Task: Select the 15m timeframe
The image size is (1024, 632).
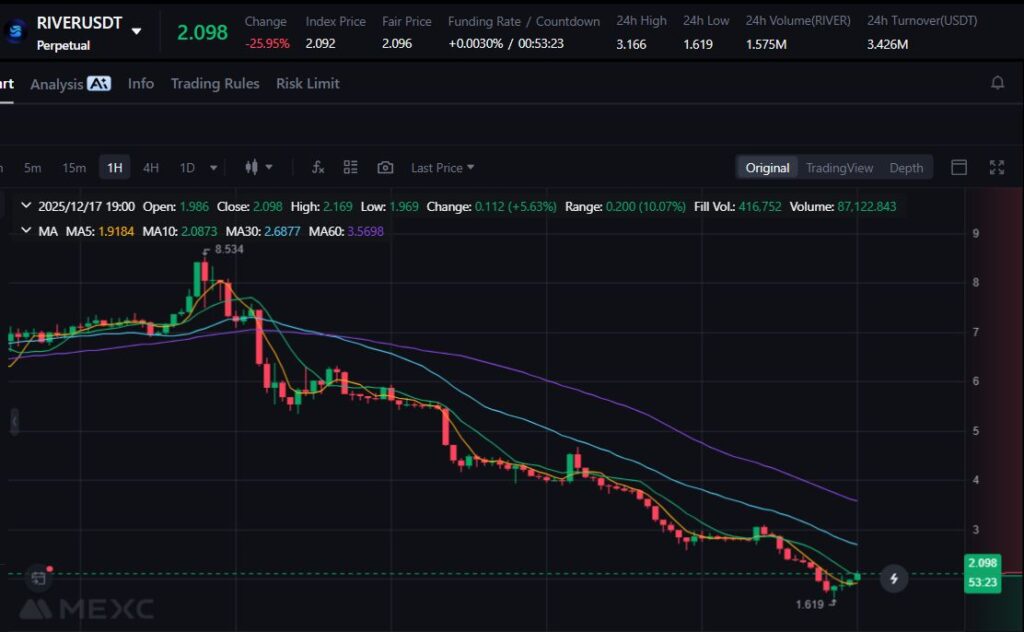Action: tap(74, 168)
